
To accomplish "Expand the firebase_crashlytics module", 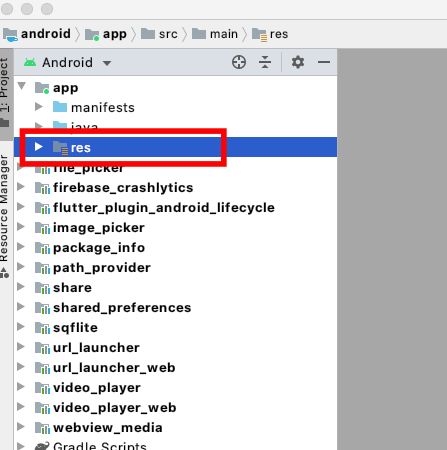I will tap(21, 187).
